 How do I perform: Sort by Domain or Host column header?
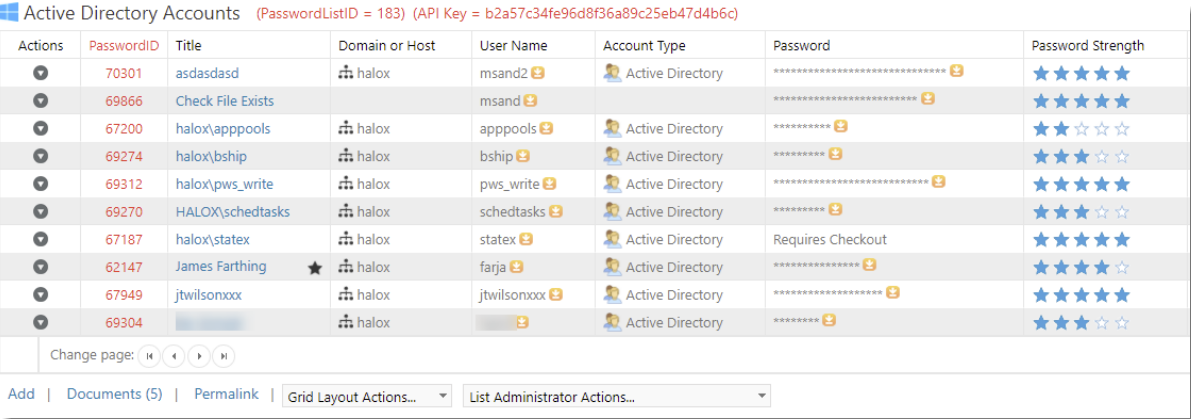pyautogui.click(x=387, y=46)
